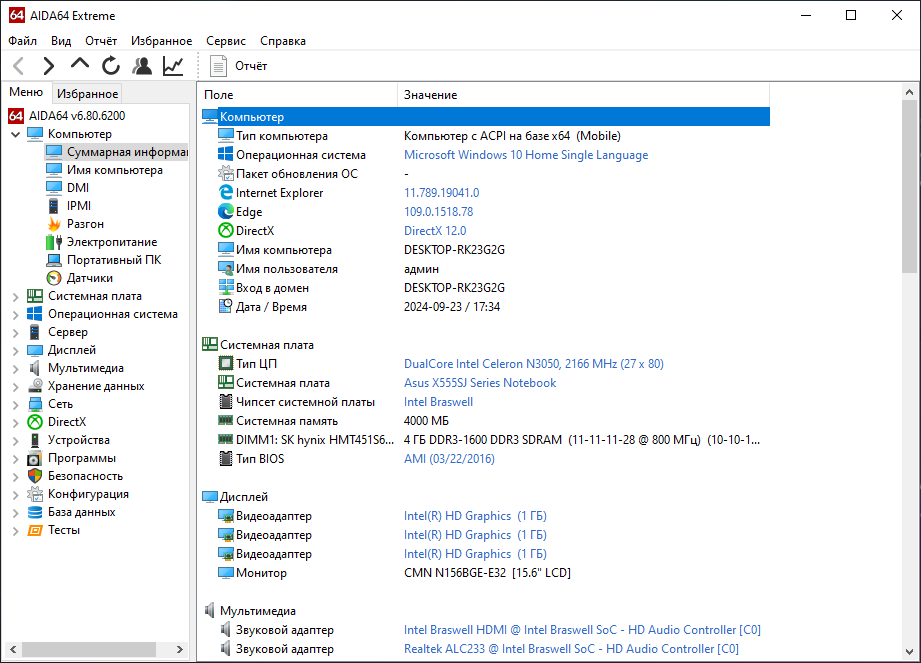The height and width of the screenshot is (663, 921).
Task: Select the DESKTOP-RK23G2G computer name value
Action: (454, 250)
